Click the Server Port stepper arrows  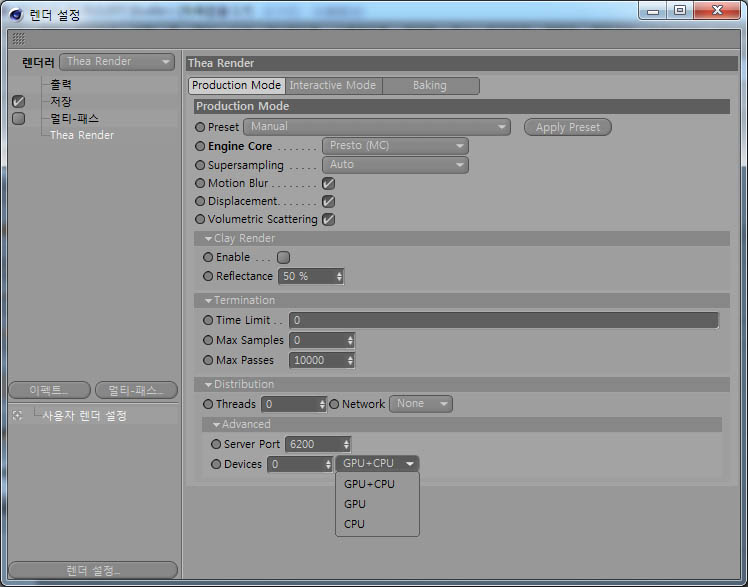[x=346, y=444]
